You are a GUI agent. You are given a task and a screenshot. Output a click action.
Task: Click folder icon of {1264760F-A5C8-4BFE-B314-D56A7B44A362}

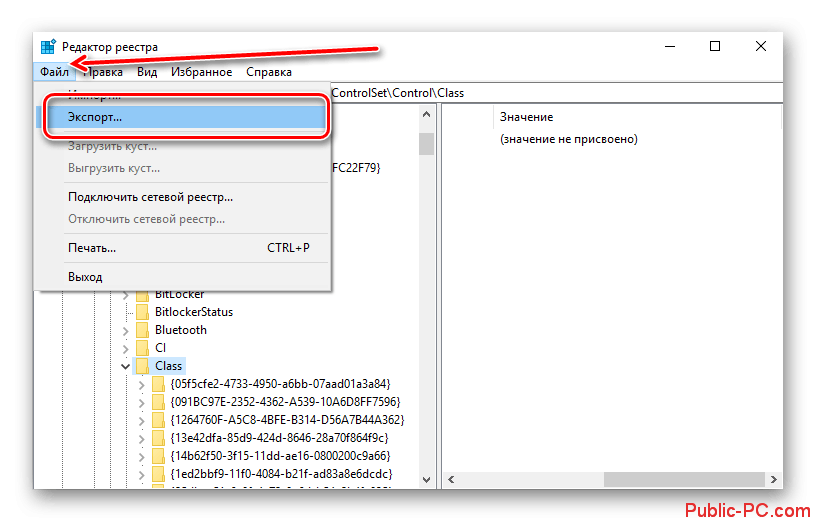(158, 420)
